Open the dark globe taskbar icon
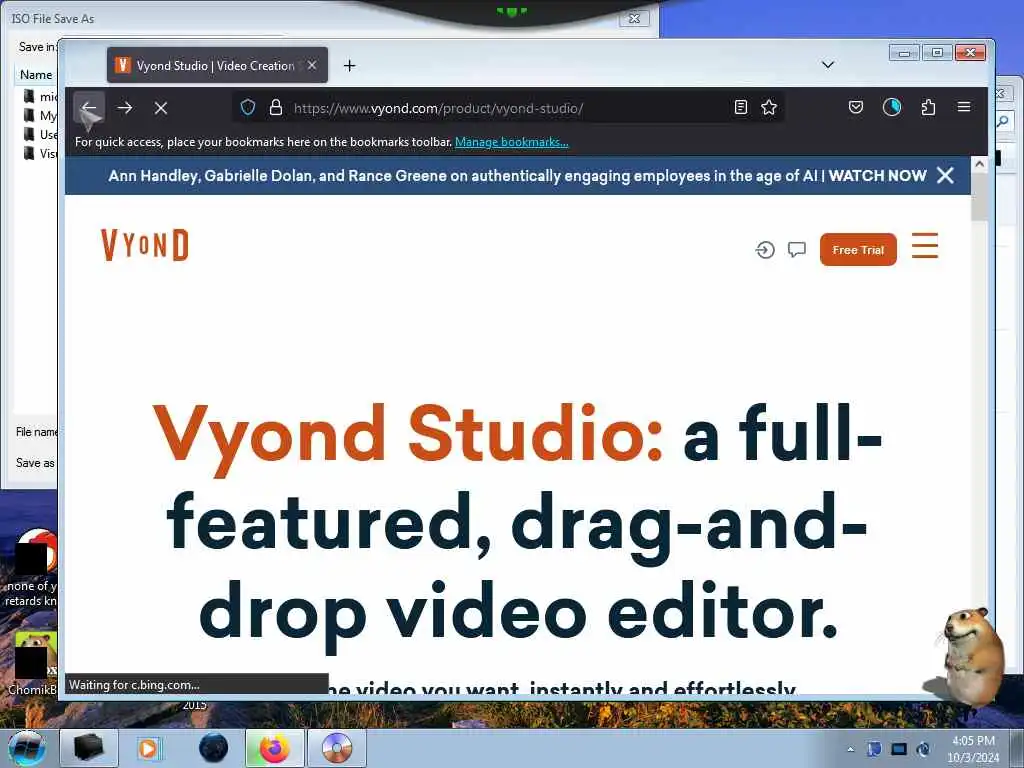 [x=214, y=748]
